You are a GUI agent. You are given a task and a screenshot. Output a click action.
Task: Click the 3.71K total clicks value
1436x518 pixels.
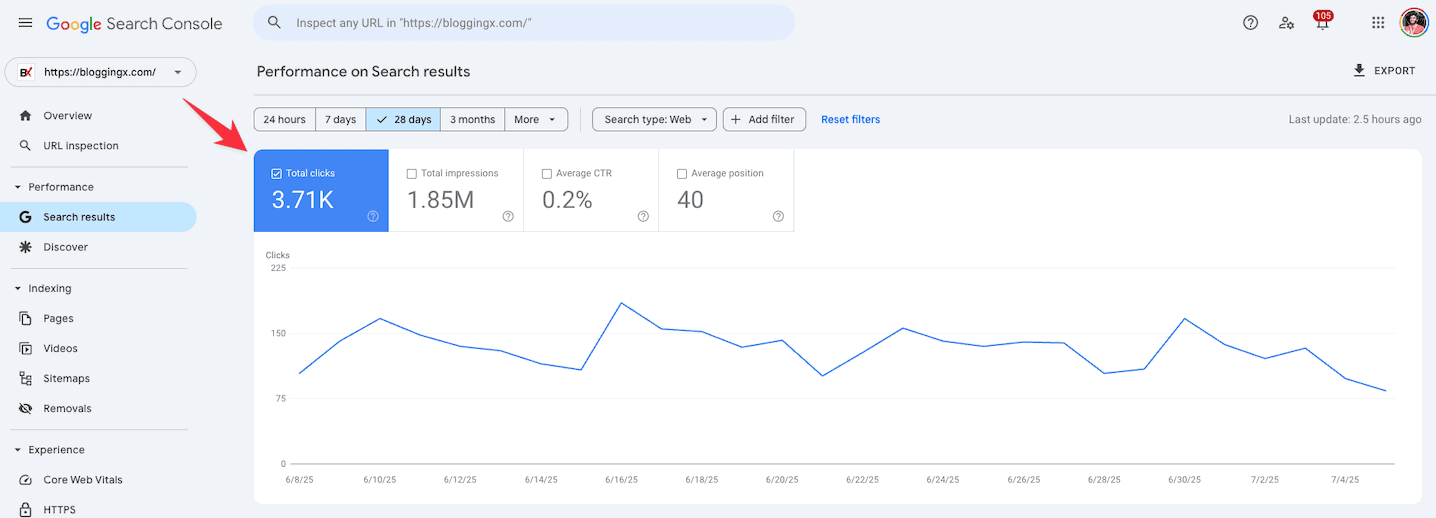pos(303,199)
